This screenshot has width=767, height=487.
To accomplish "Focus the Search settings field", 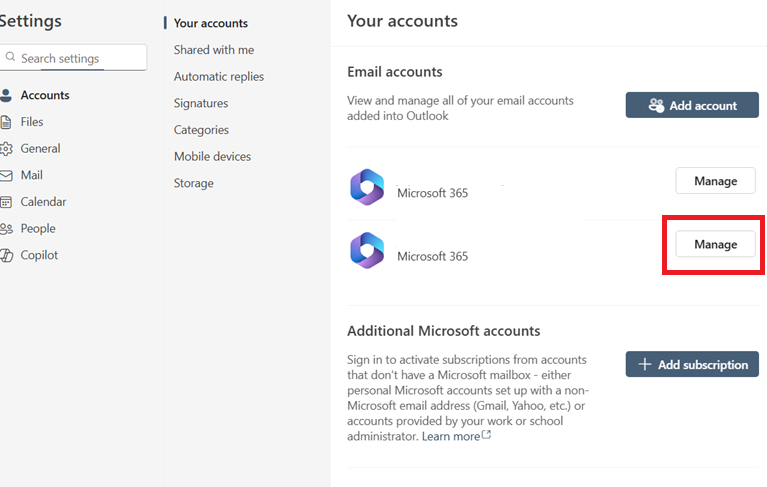I will tap(73, 58).
